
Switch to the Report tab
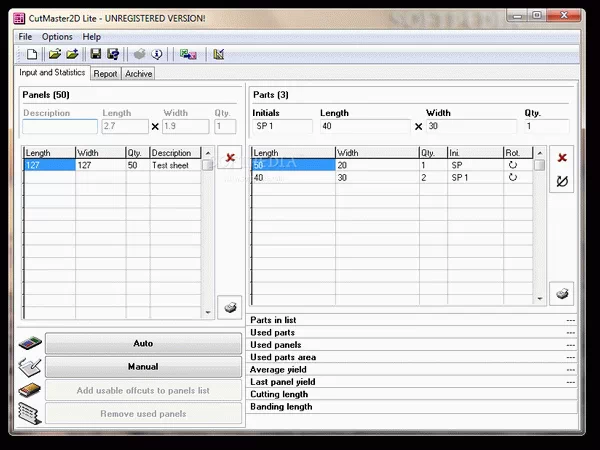click(x=106, y=73)
